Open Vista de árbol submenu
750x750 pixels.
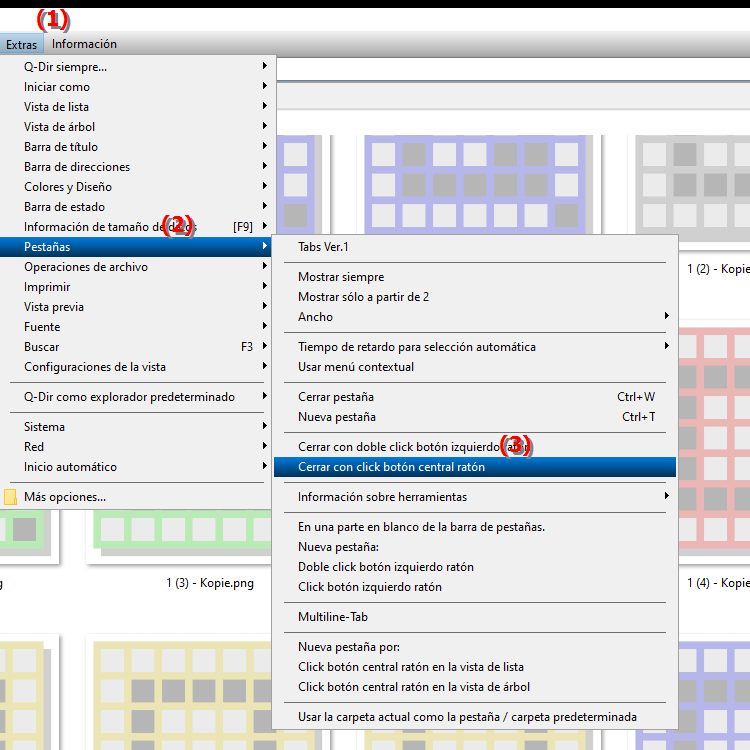(x=136, y=127)
